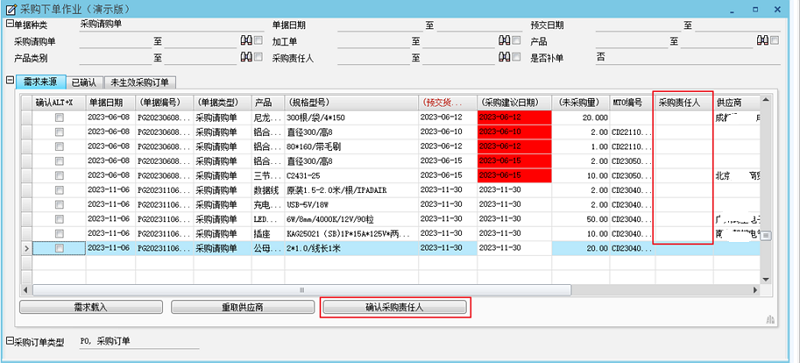Viewport: 800px width, 363px height.
Task: Click the red 2023-06-10 suggested date cell
Action: pyautogui.click(x=514, y=132)
